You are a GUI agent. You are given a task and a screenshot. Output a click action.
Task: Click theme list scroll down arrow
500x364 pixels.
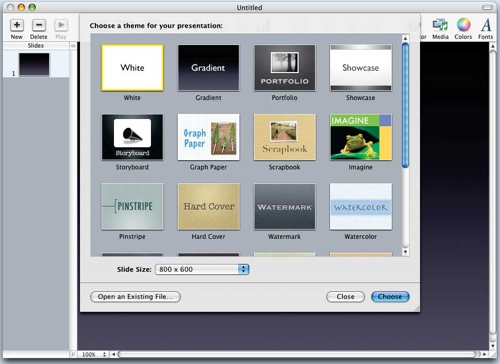[x=405, y=252]
